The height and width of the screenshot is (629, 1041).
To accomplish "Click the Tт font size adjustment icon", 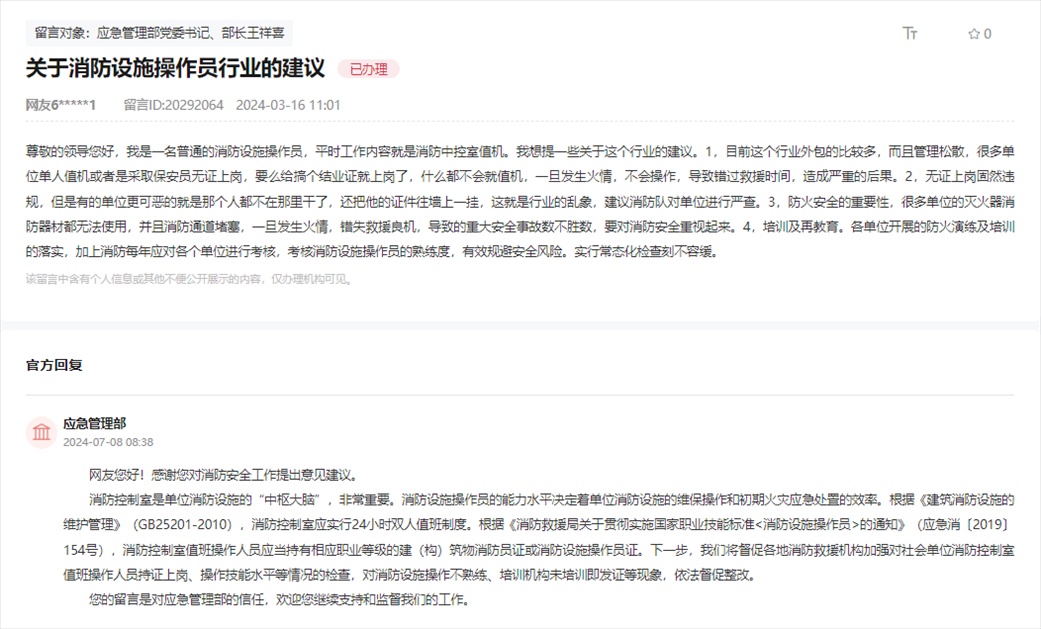I will [x=908, y=32].
